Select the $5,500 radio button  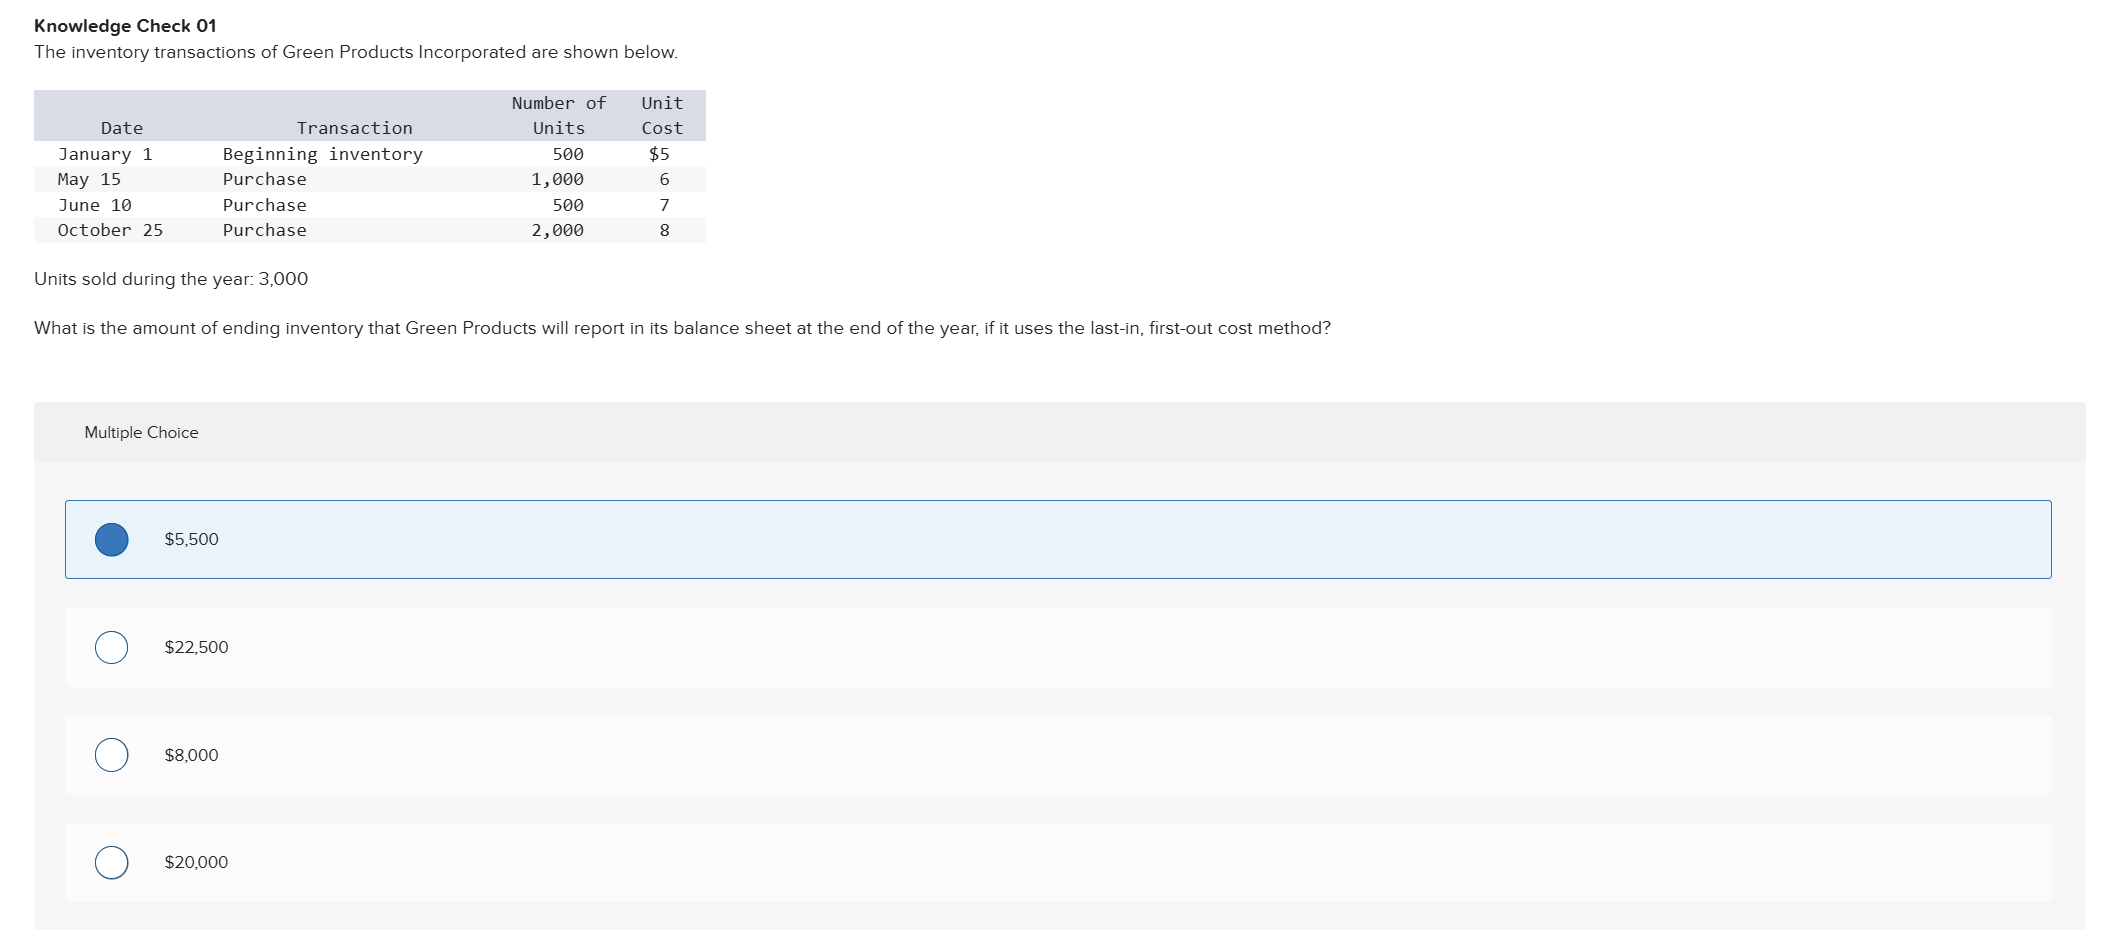click(112, 540)
